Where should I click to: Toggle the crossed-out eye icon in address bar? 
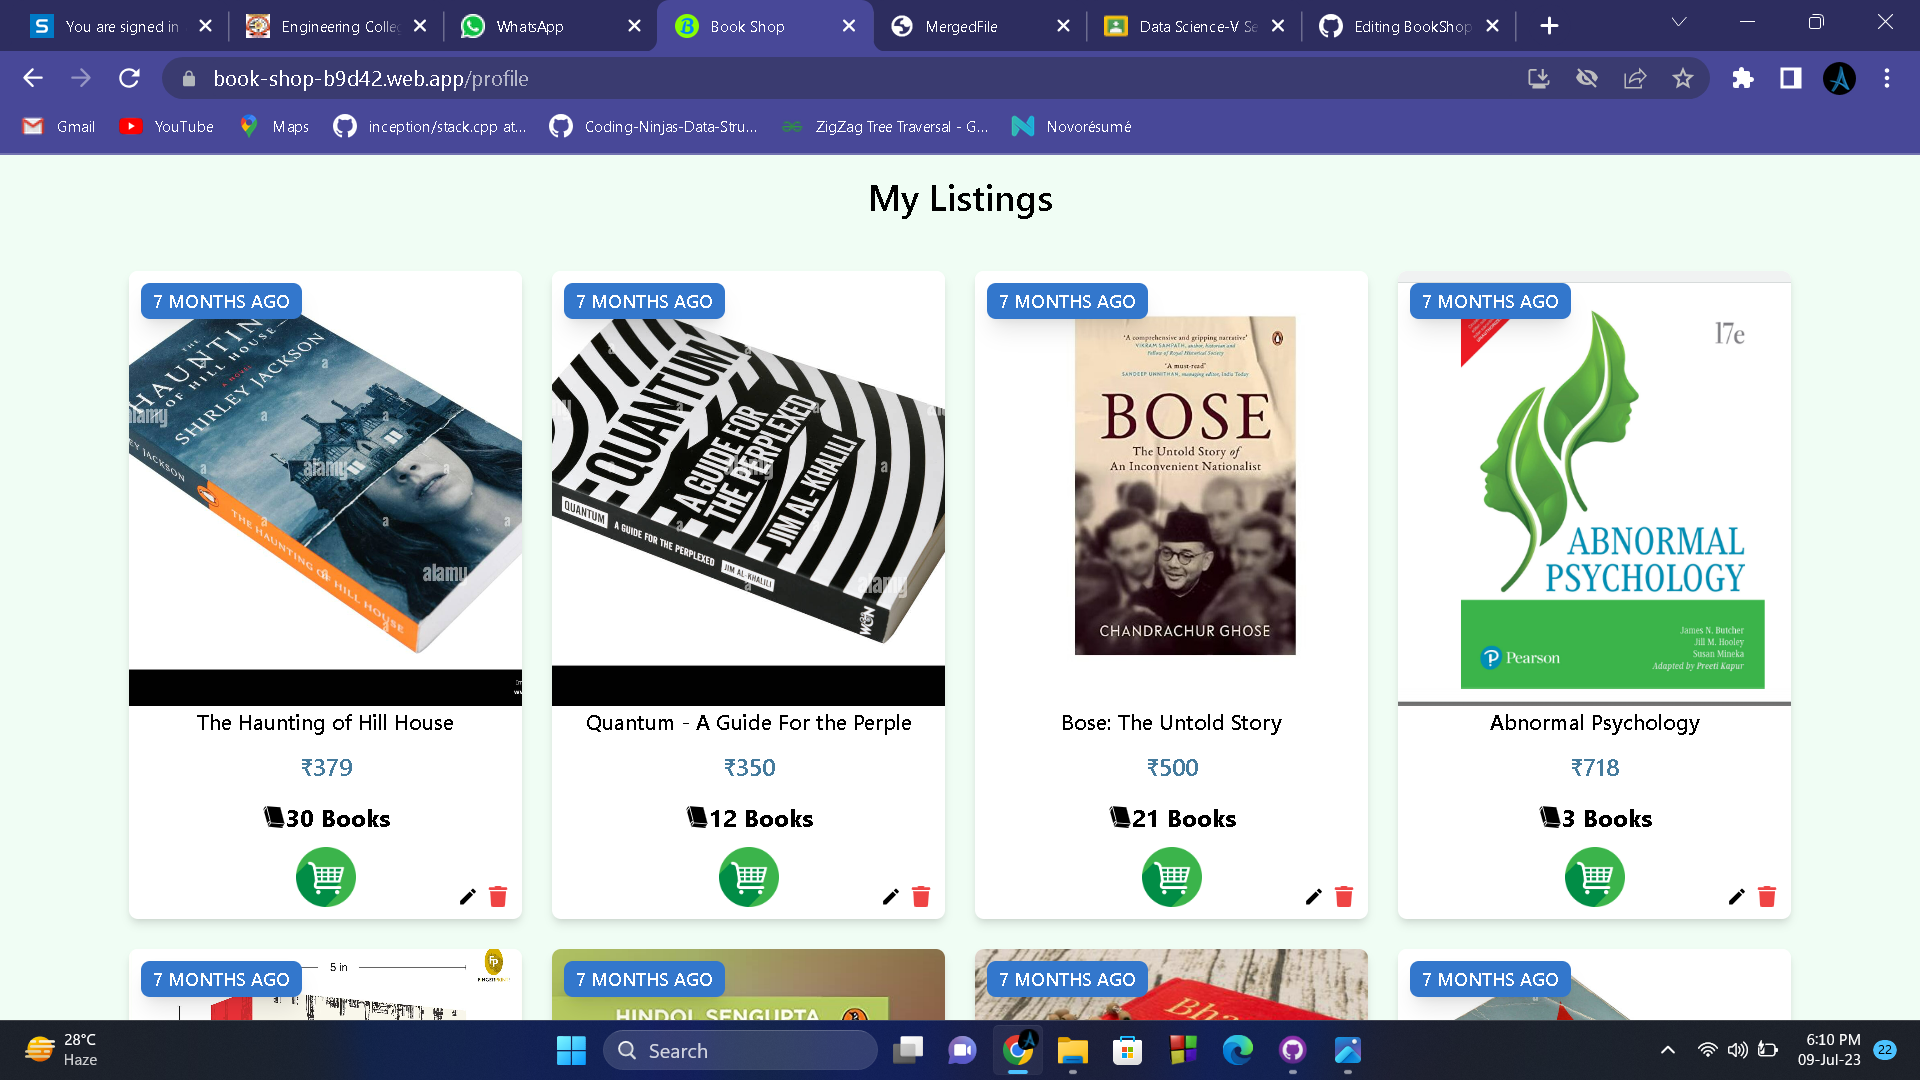(x=1587, y=78)
